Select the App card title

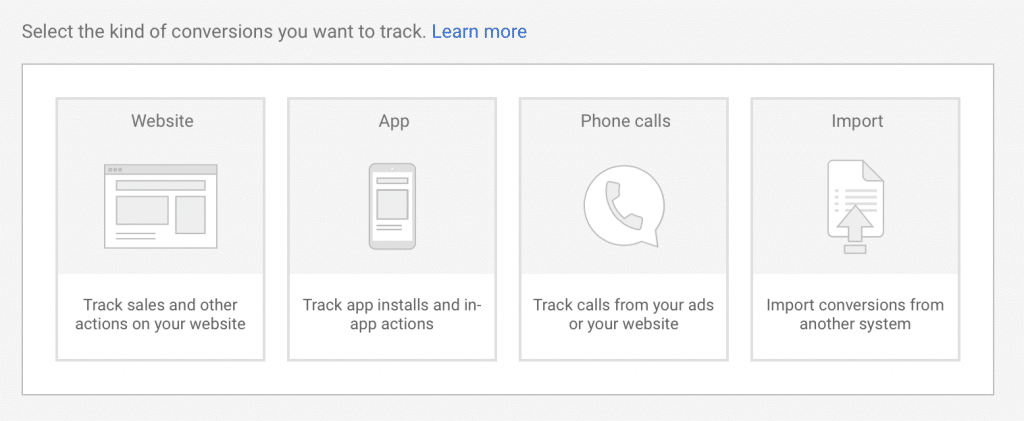point(394,121)
